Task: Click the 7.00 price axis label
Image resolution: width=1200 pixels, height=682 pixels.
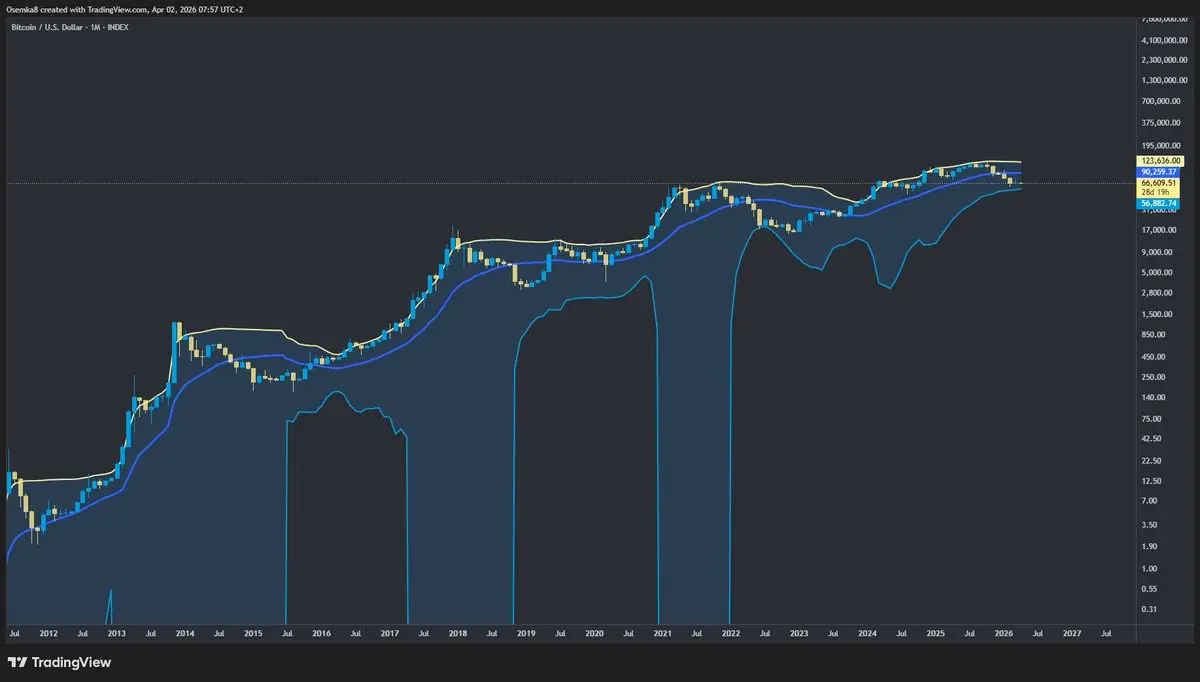Action: 1150,500
